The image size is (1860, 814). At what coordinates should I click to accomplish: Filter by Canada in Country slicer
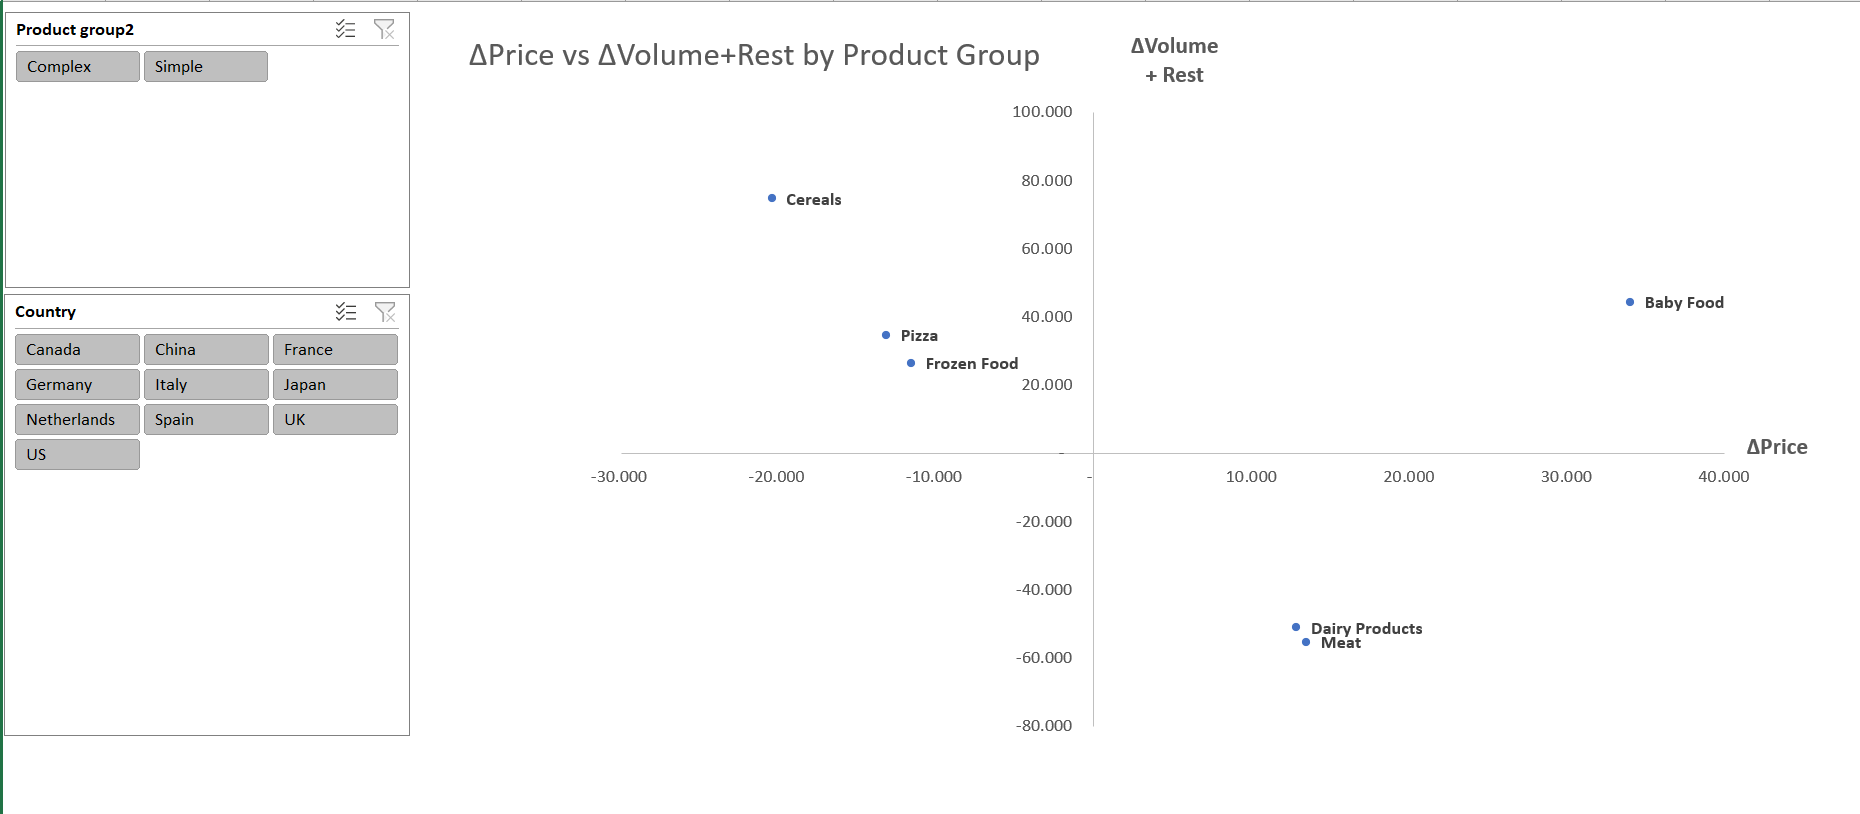(78, 350)
